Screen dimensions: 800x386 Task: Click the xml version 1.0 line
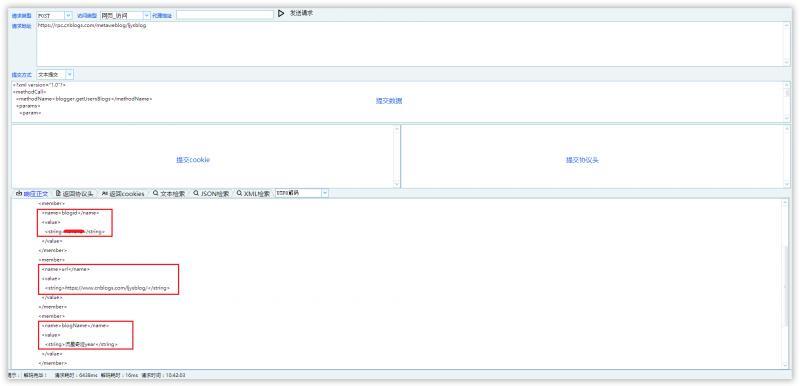pyautogui.click(x=39, y=85)
